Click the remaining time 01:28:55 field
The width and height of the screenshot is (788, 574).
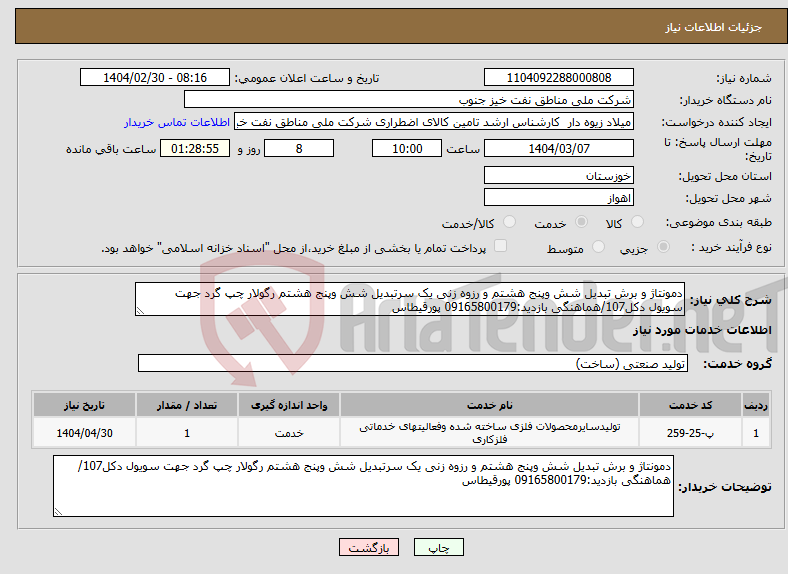click(194, 148)
